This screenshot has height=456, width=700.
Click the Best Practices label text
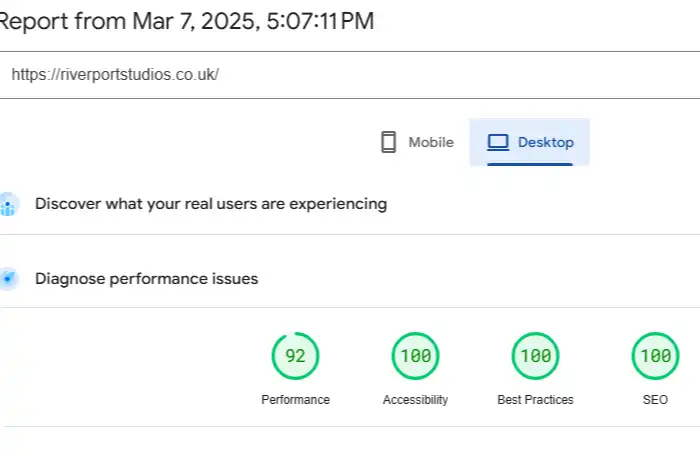click(x=535, y=400)
